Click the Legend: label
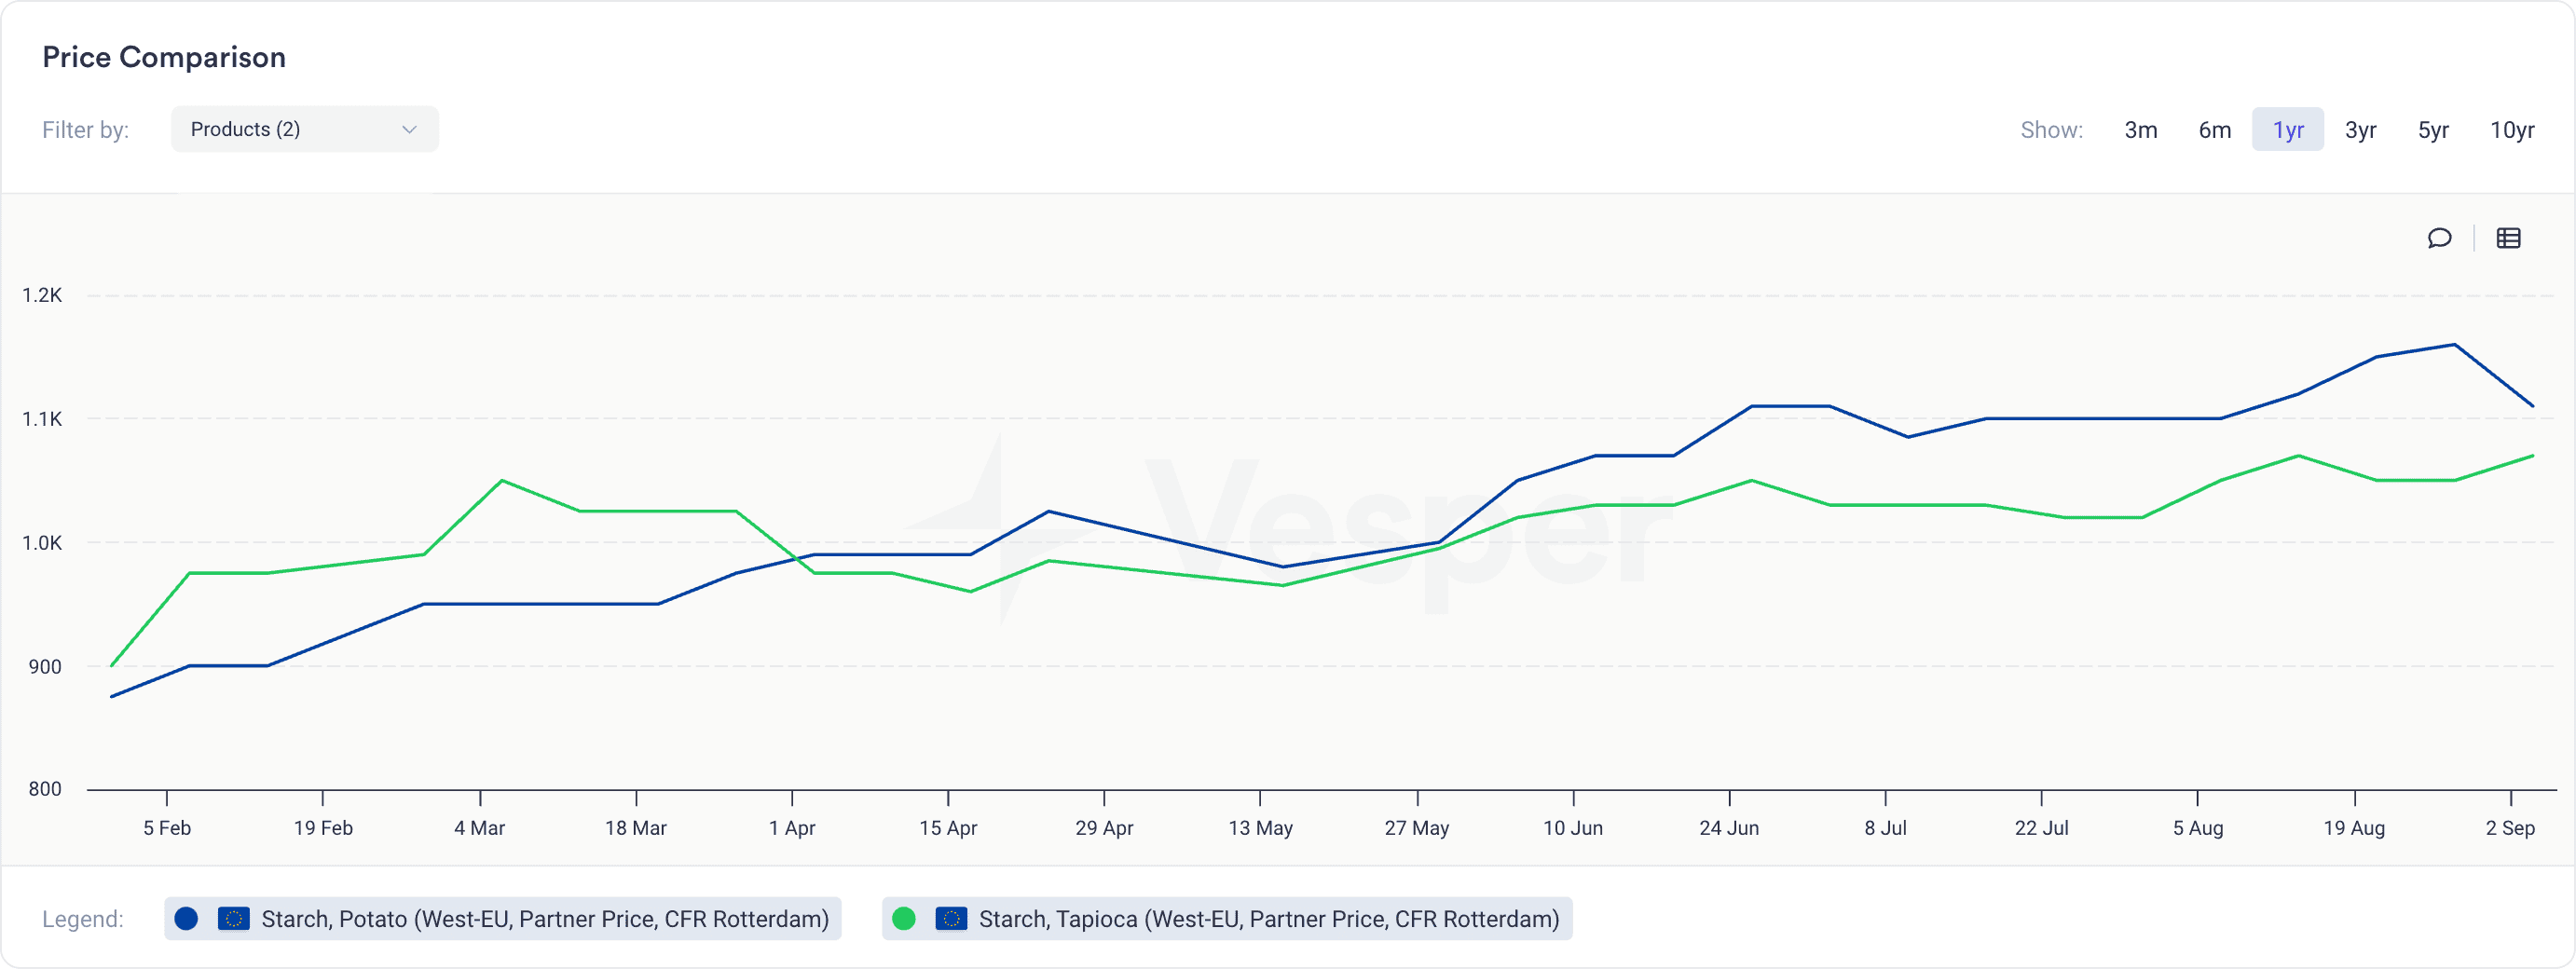 click(83, 919)
